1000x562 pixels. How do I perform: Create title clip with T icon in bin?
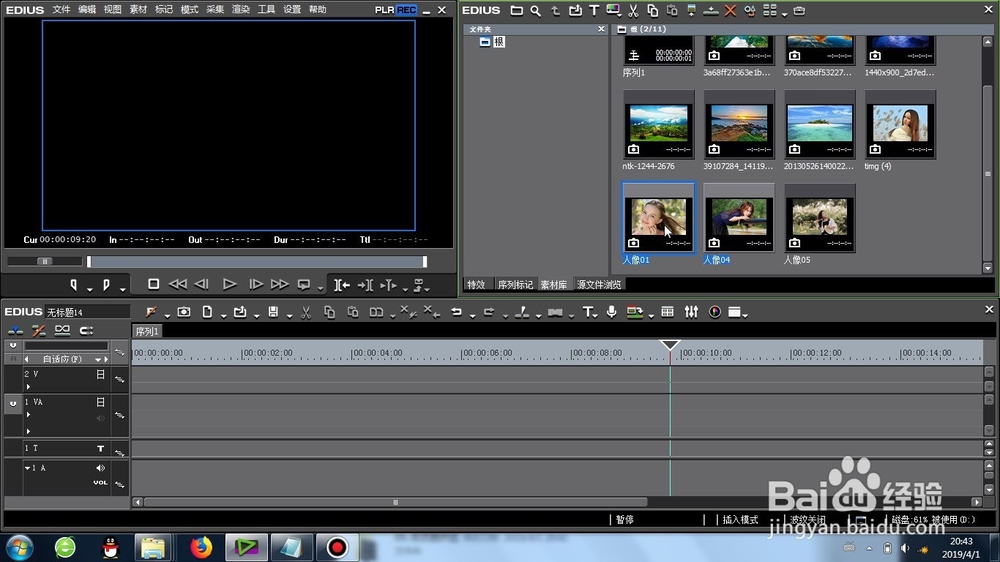point(594,10)
